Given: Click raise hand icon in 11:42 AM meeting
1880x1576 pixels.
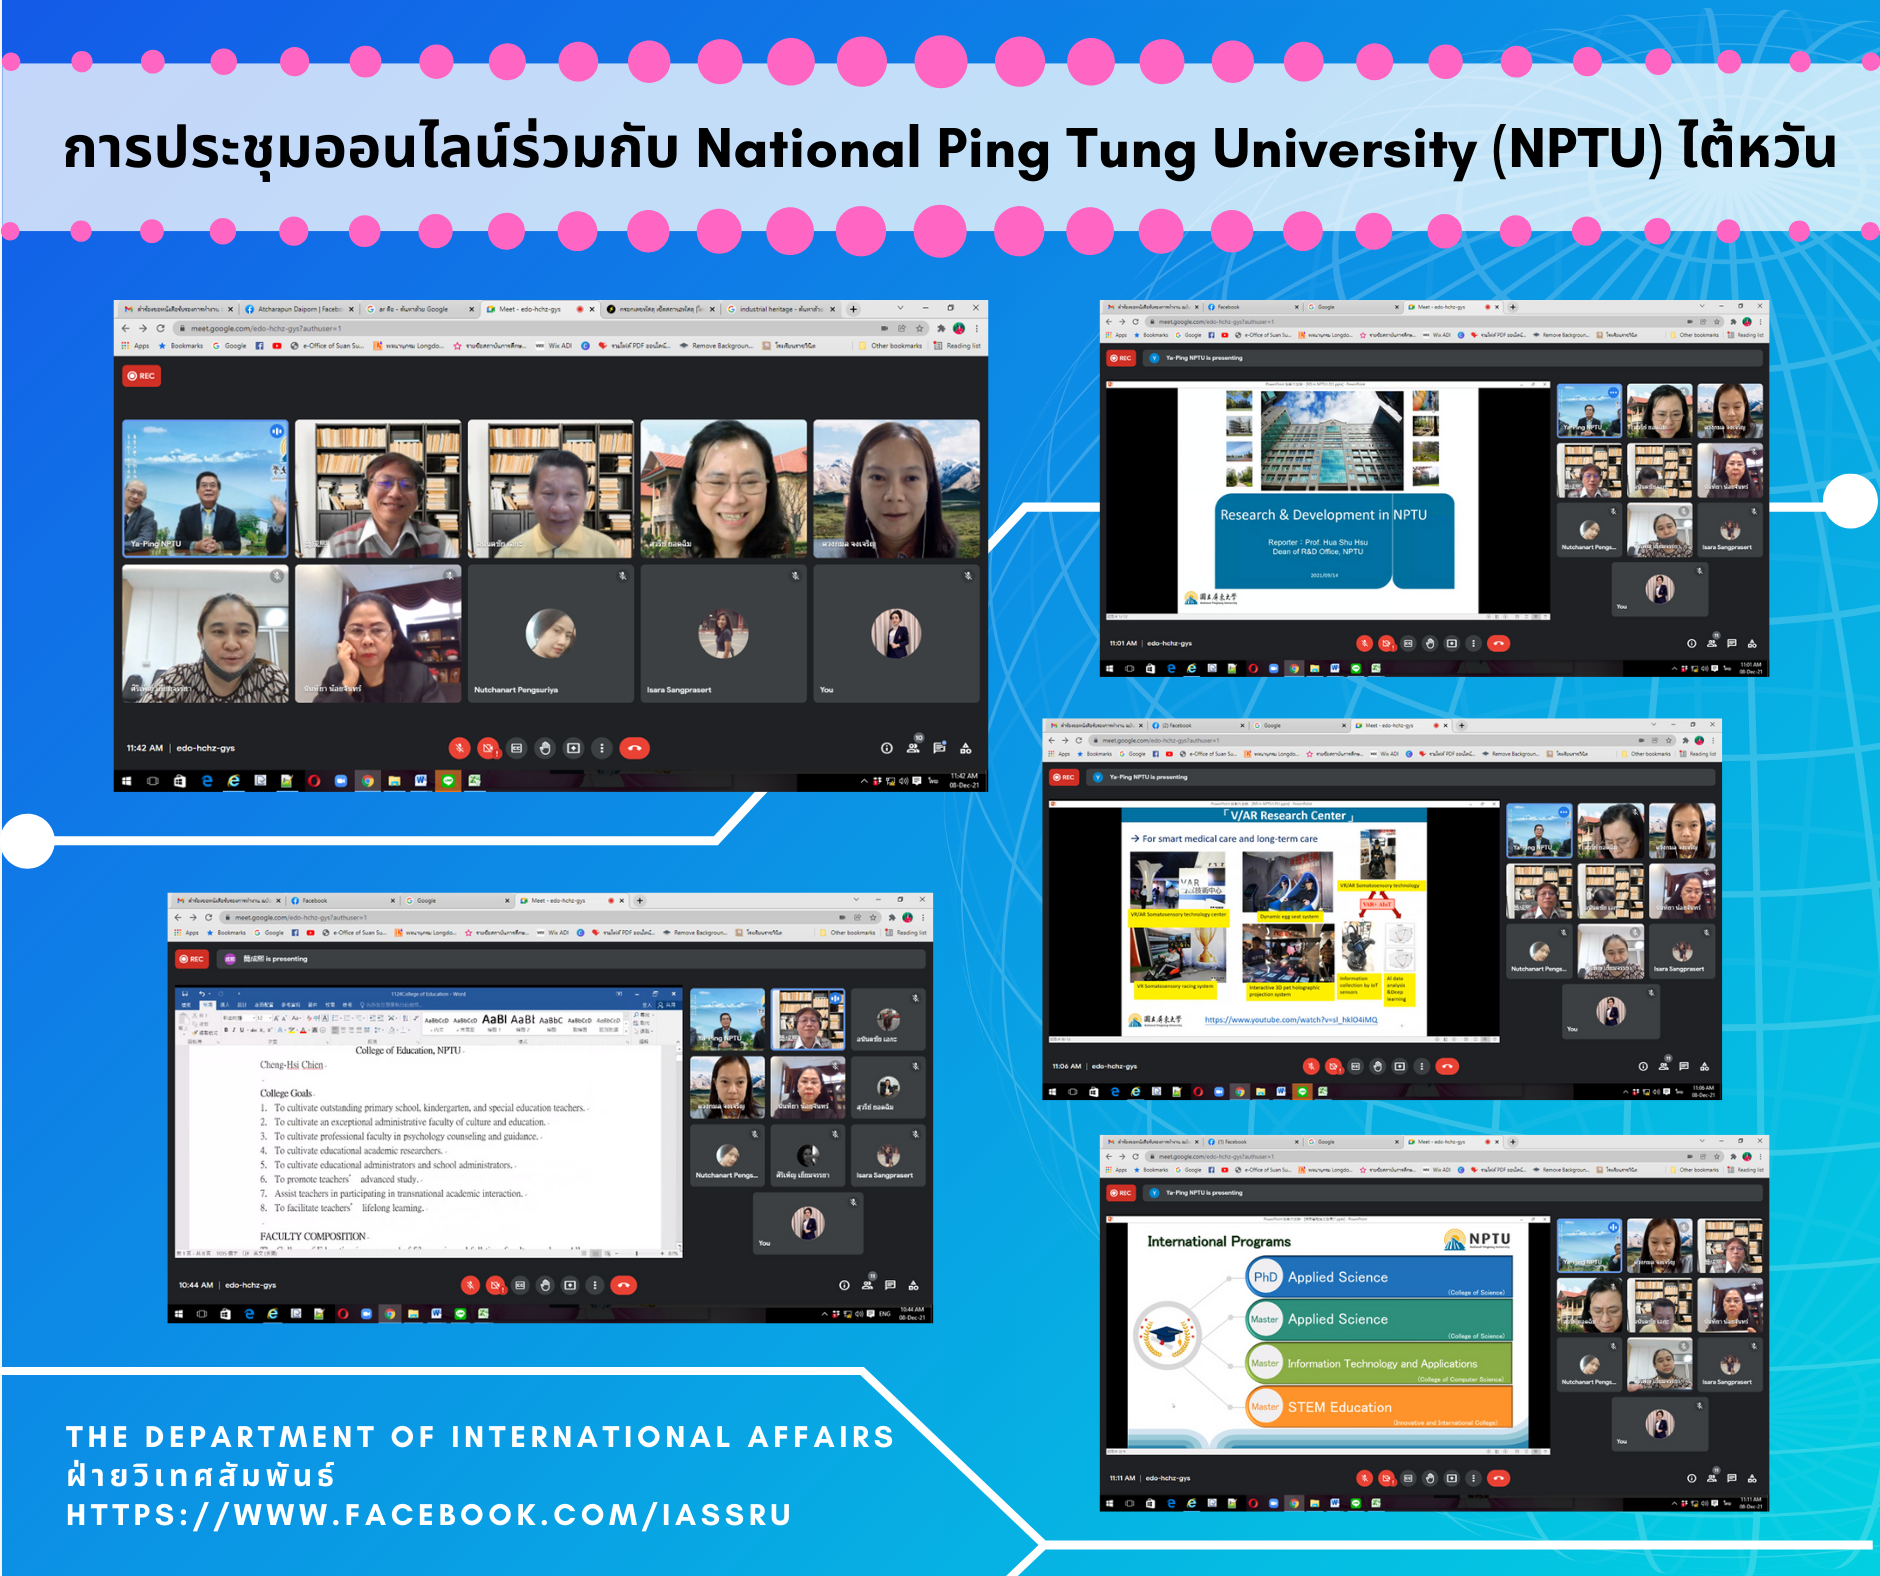Looking at the screenshot, I should click(x=545, y=748).
